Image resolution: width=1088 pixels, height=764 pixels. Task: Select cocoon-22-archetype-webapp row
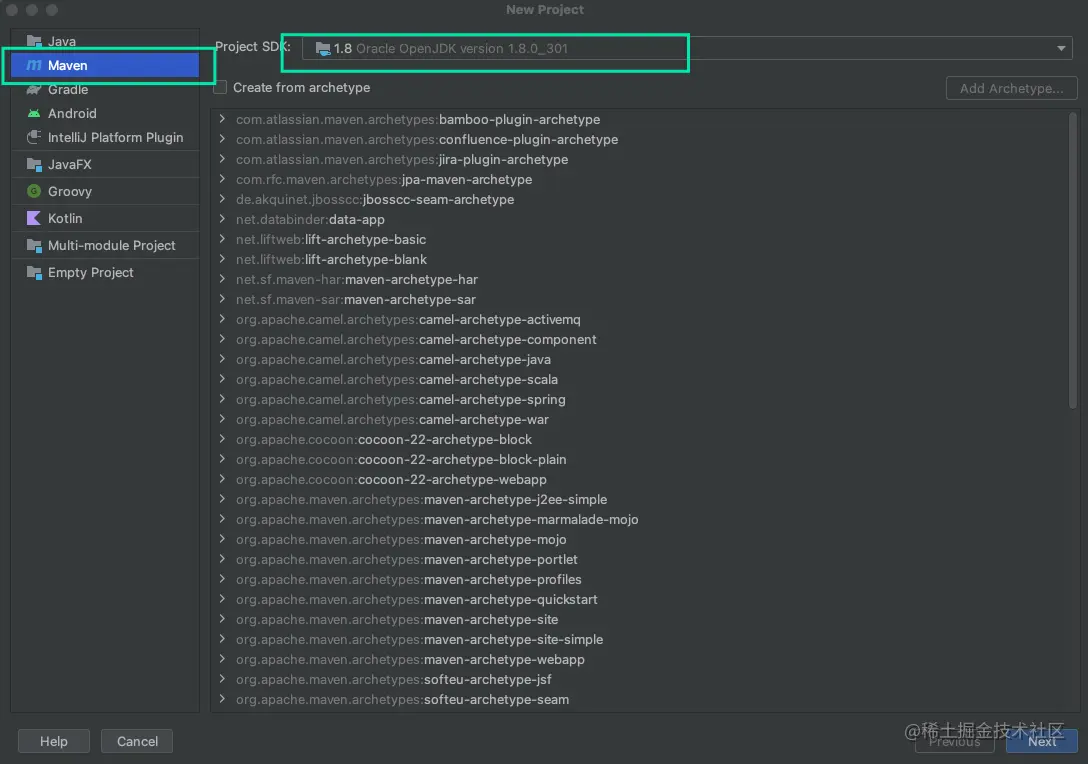pos(638,479)
